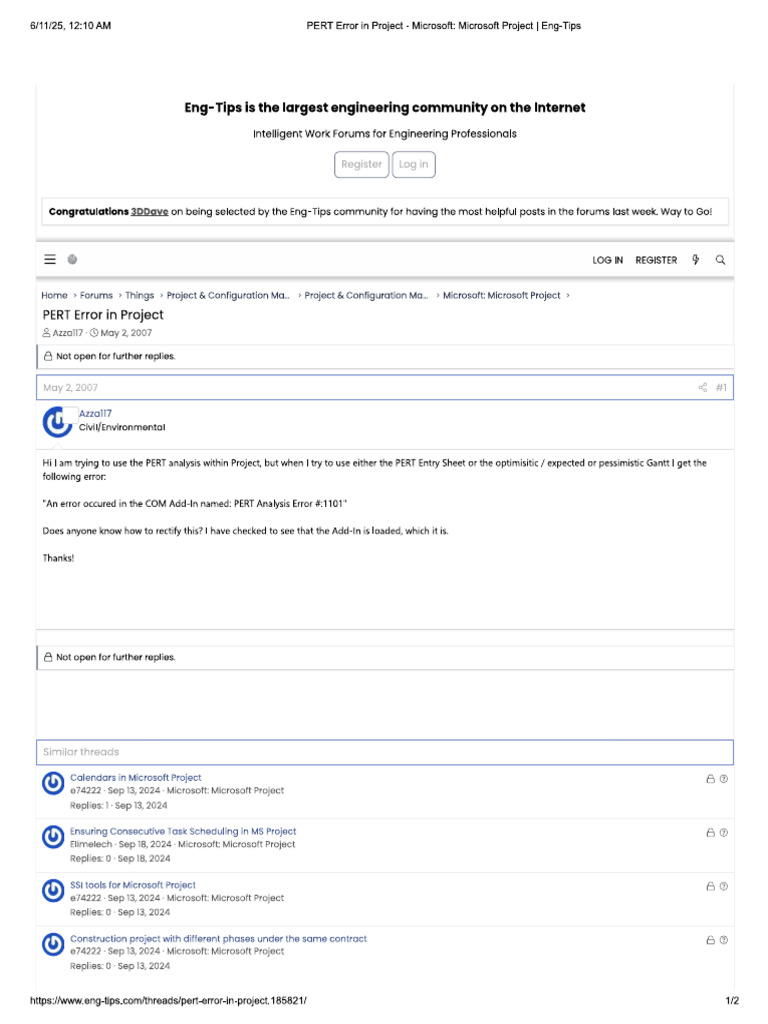
Task: Select REGISTER in the navigation bar
Action: (656, 260)
